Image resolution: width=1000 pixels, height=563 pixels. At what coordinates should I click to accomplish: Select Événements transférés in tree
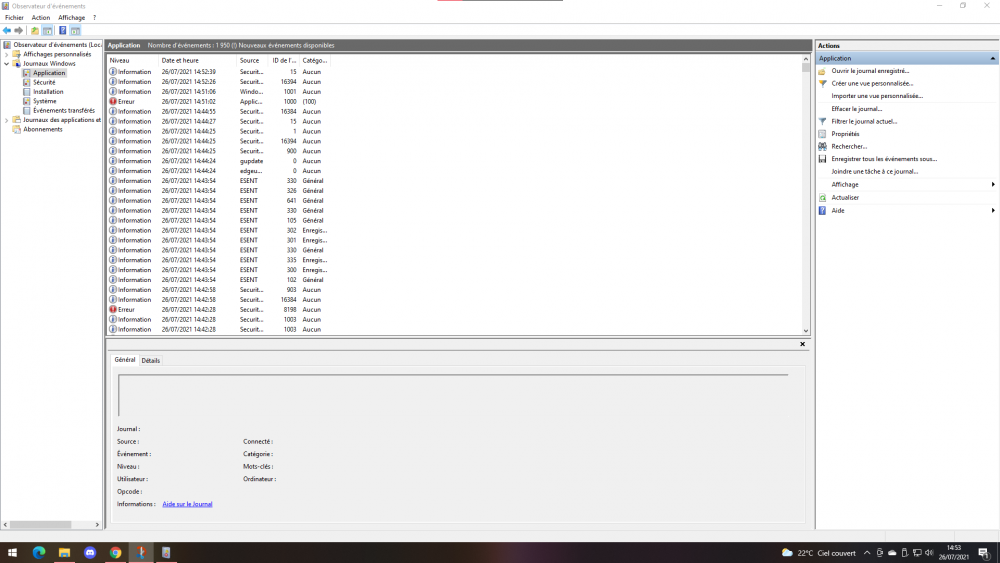pyautogui.click(x=64, y=110)
